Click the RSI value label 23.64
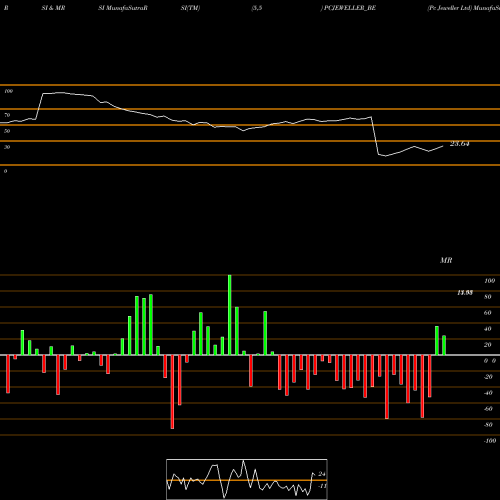Viewport: 500px width, 500px height. [x=459, y=144]
